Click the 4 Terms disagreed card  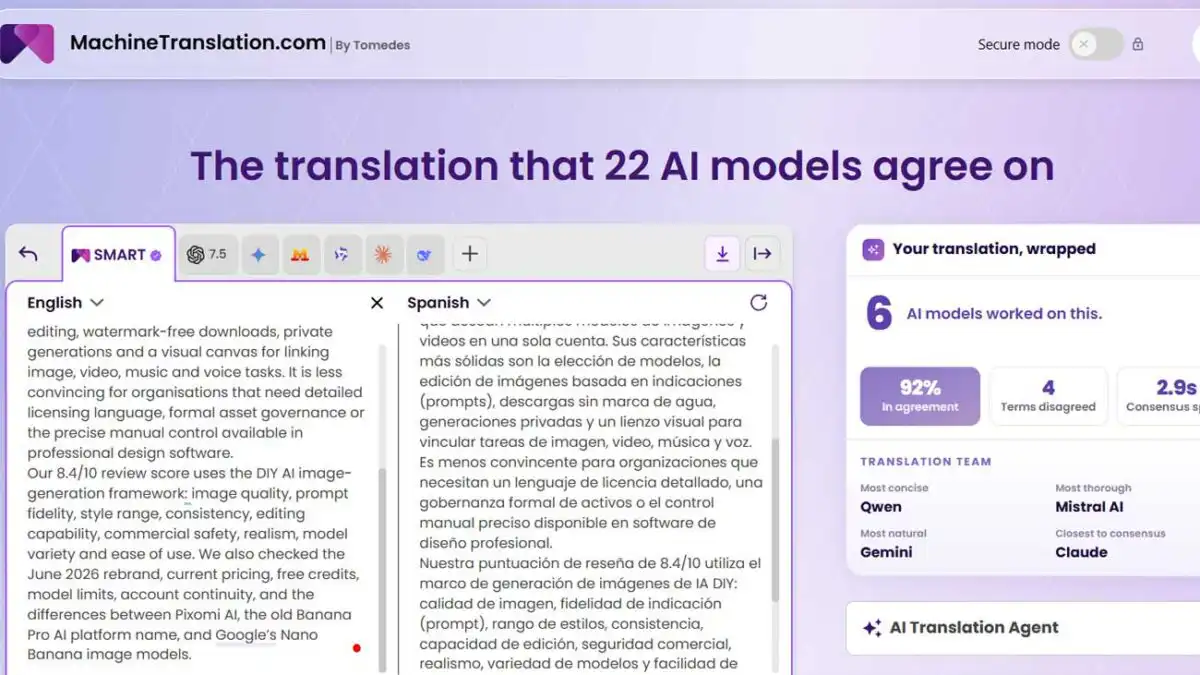point(1048,396)
